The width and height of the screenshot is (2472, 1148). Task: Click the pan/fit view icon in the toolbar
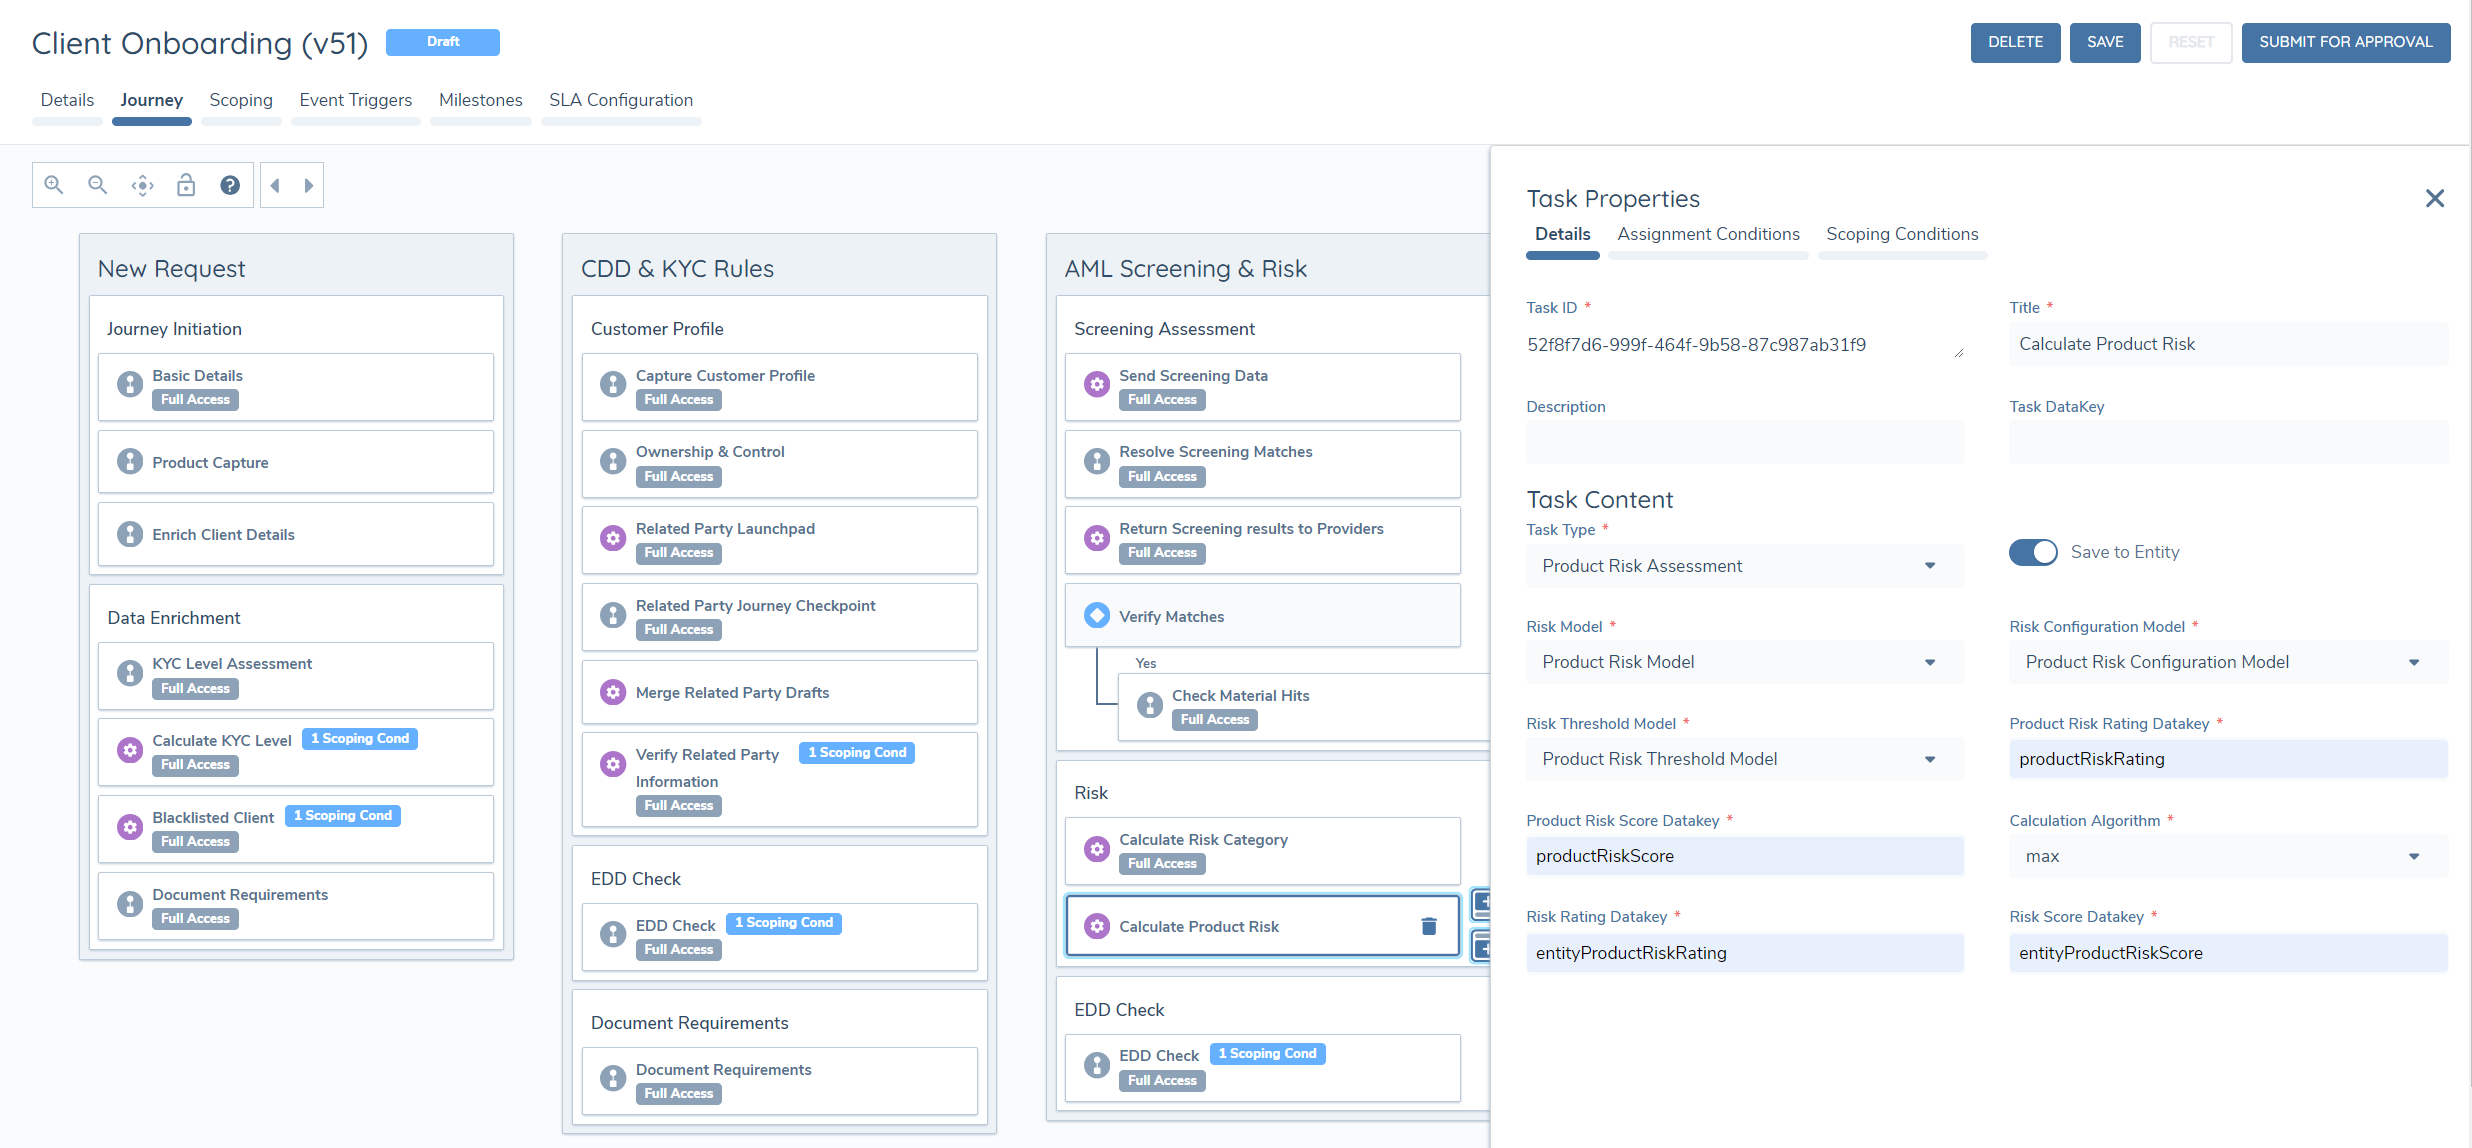[142, 185]
